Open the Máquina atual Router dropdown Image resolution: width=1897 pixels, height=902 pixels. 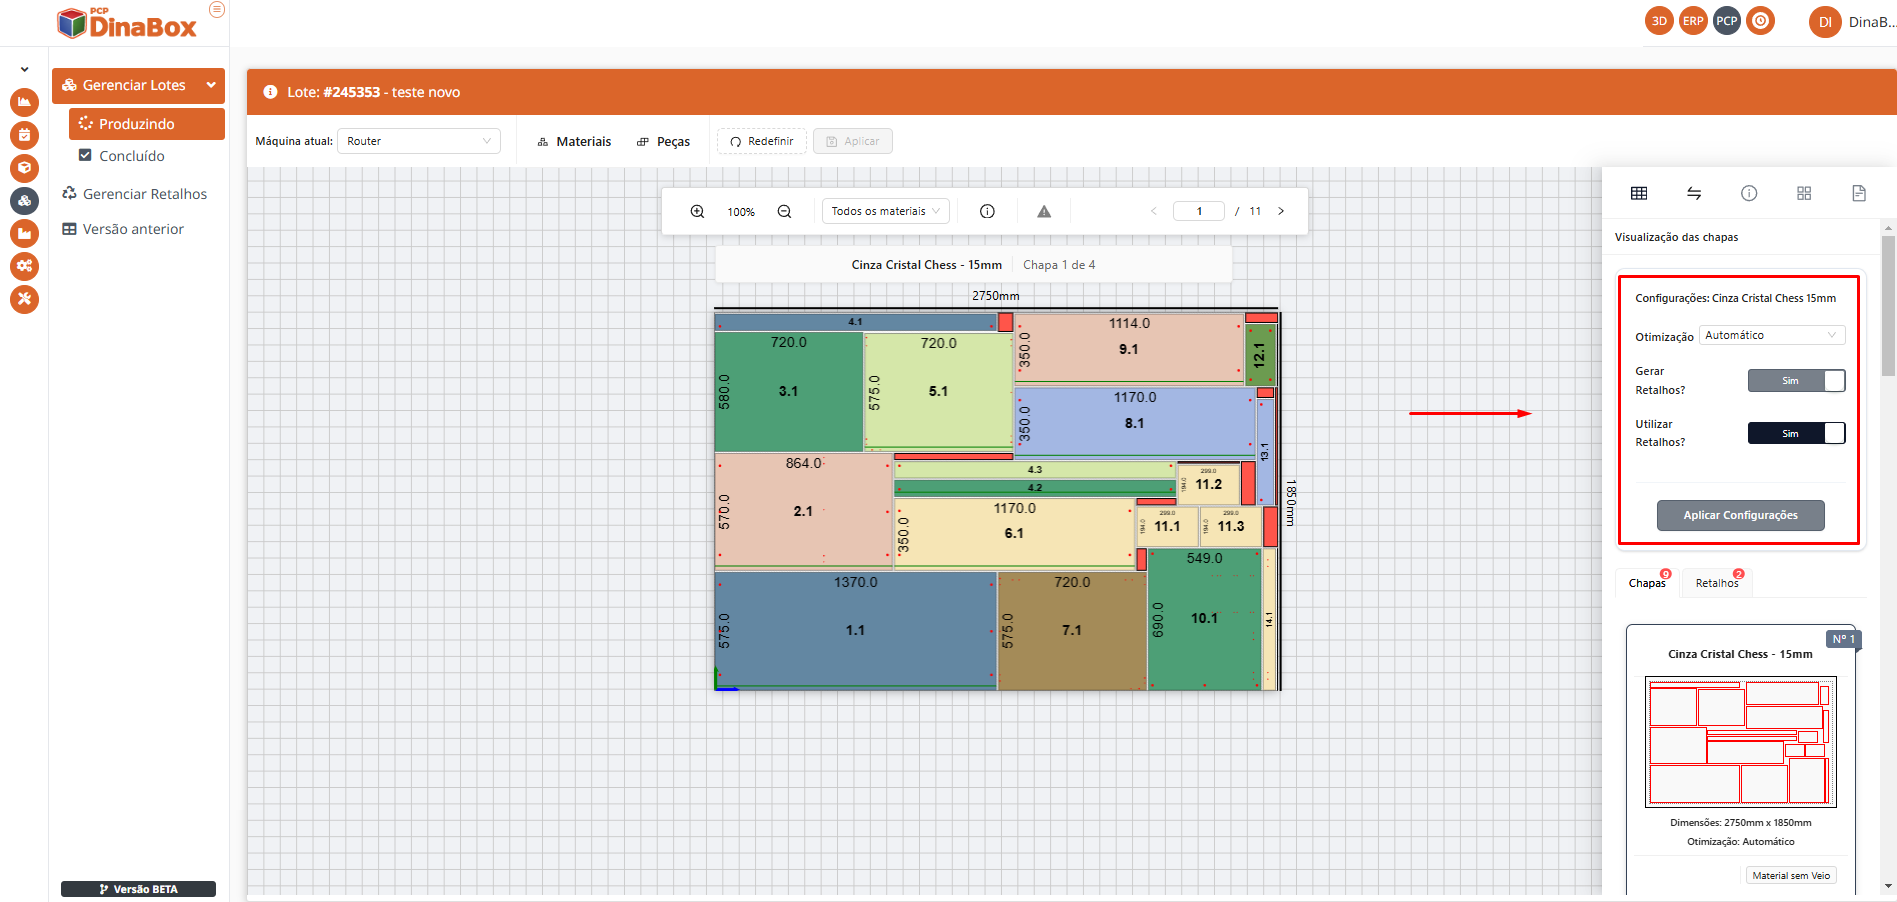pos(418,141)
